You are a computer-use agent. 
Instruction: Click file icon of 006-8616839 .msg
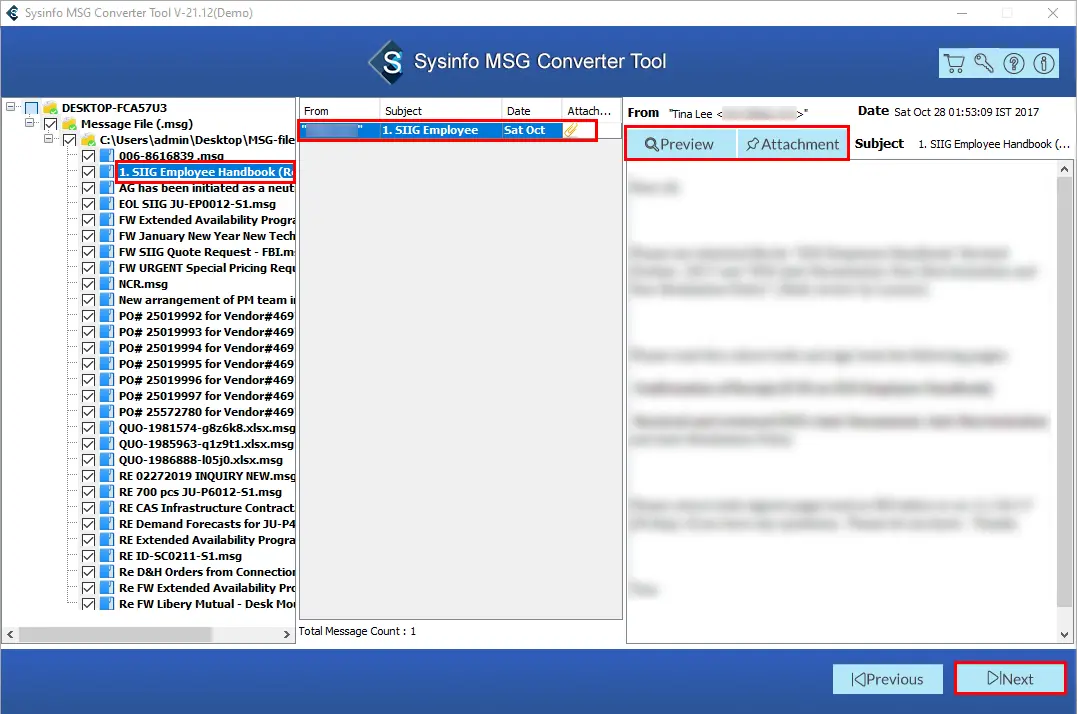107,156
